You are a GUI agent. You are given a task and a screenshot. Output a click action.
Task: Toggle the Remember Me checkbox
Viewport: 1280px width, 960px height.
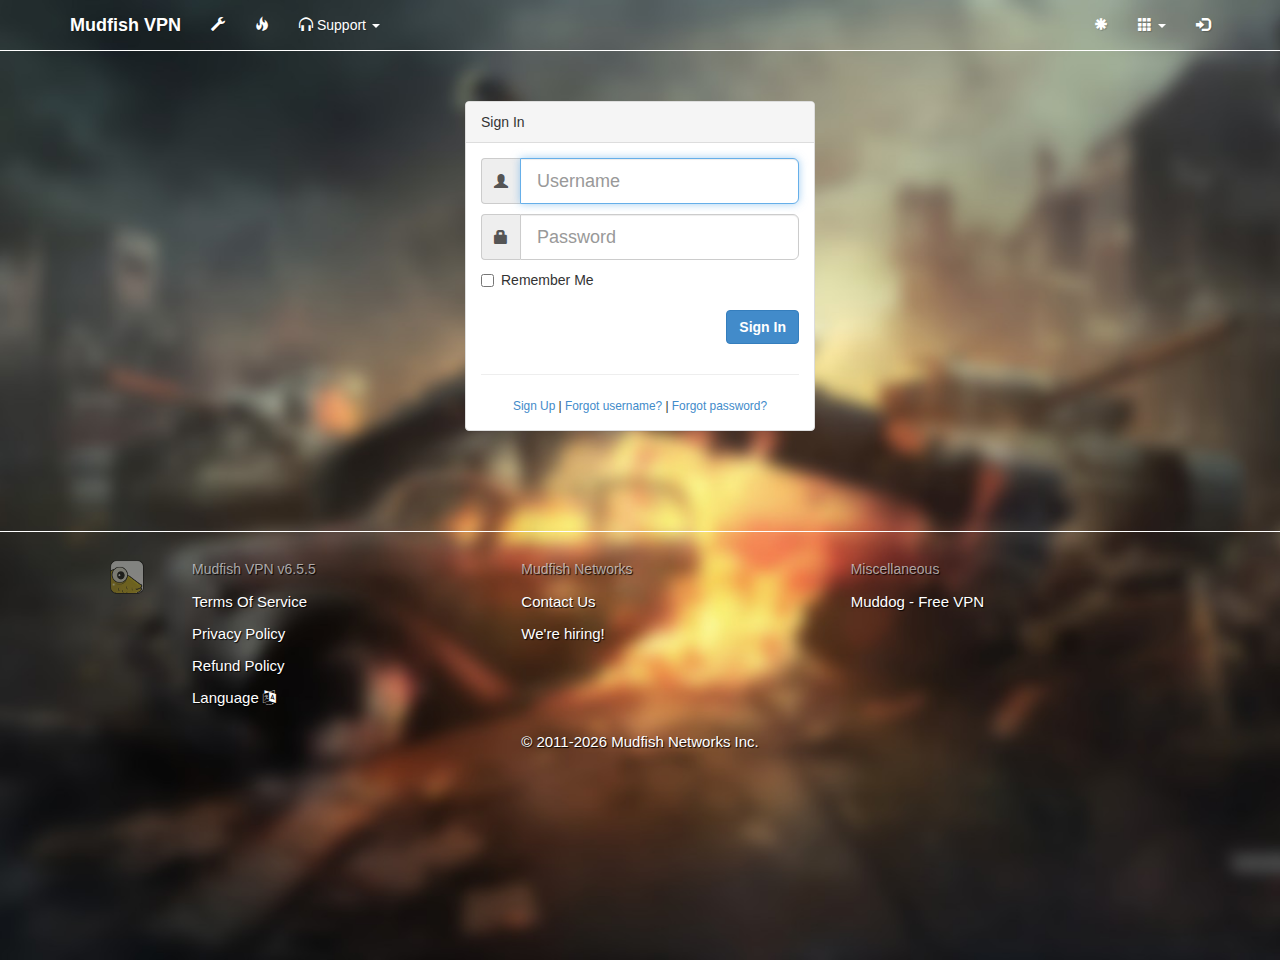tap(488, 280)
